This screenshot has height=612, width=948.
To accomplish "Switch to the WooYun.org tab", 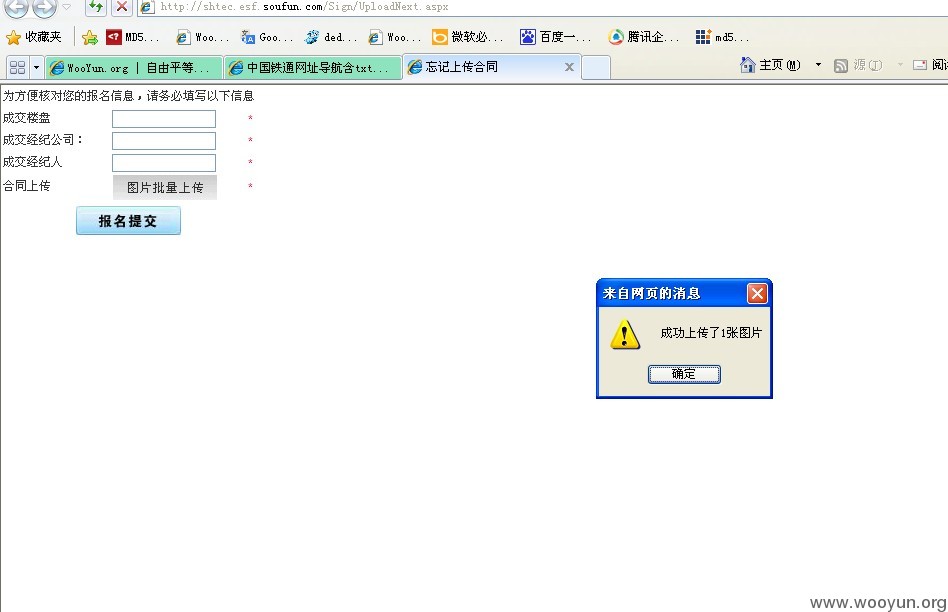I will coord(134,68).
